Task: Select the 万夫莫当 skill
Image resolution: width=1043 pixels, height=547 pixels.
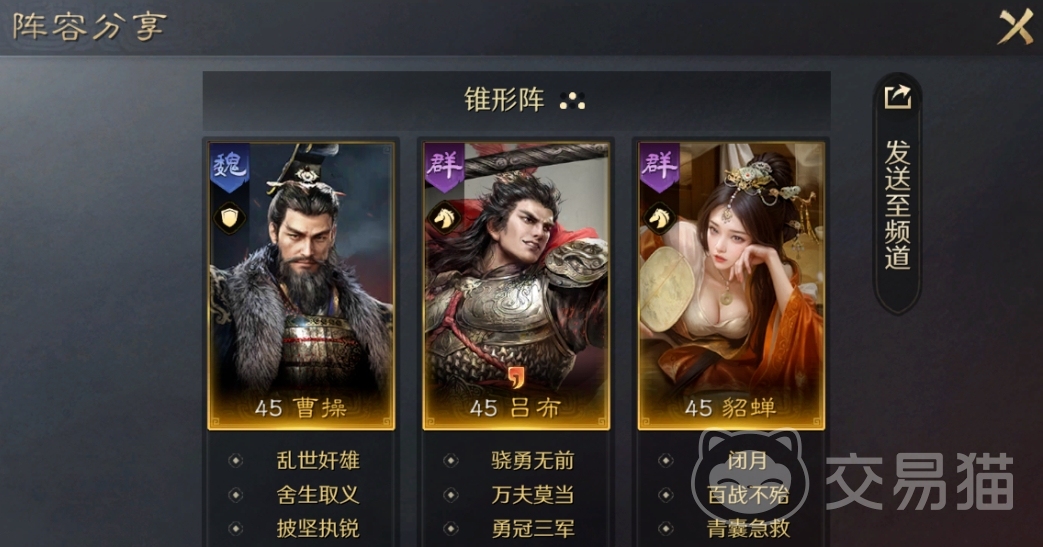Action: (533, 495)
